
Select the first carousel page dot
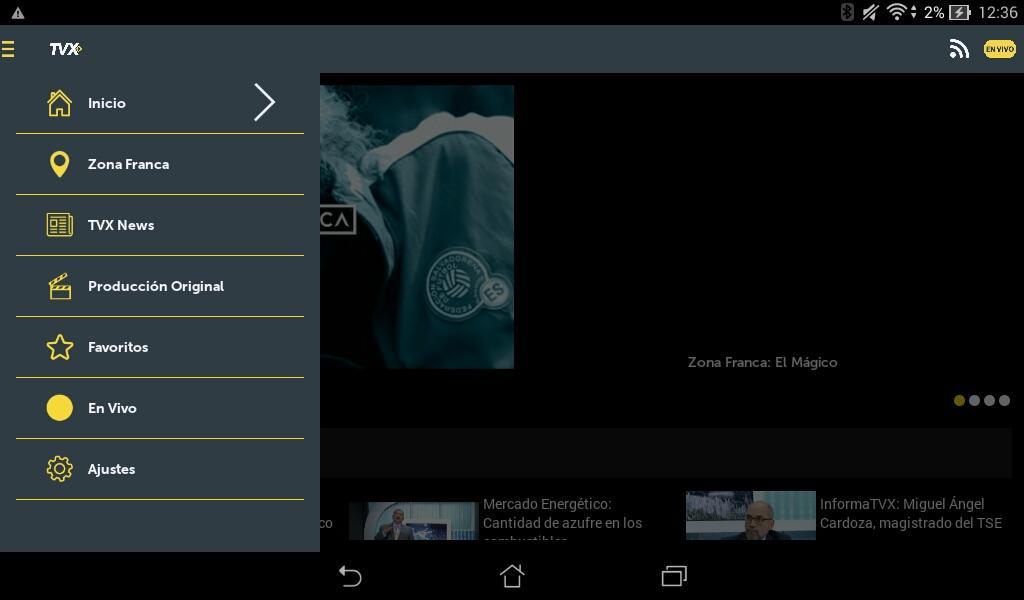959,400
